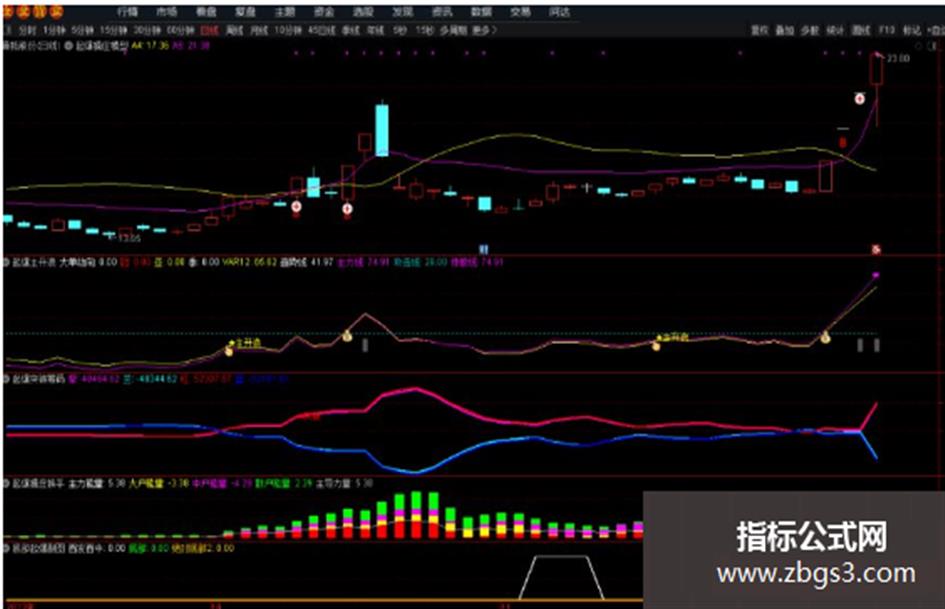Click the 统计 toolbar button
The width and height of the screenshot is (945, 609).
[x=835, y=30]
